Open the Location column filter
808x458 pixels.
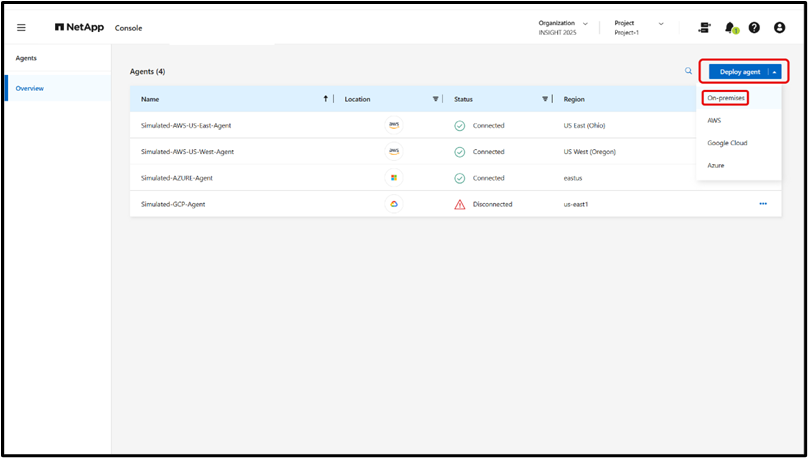click(435, 99)
